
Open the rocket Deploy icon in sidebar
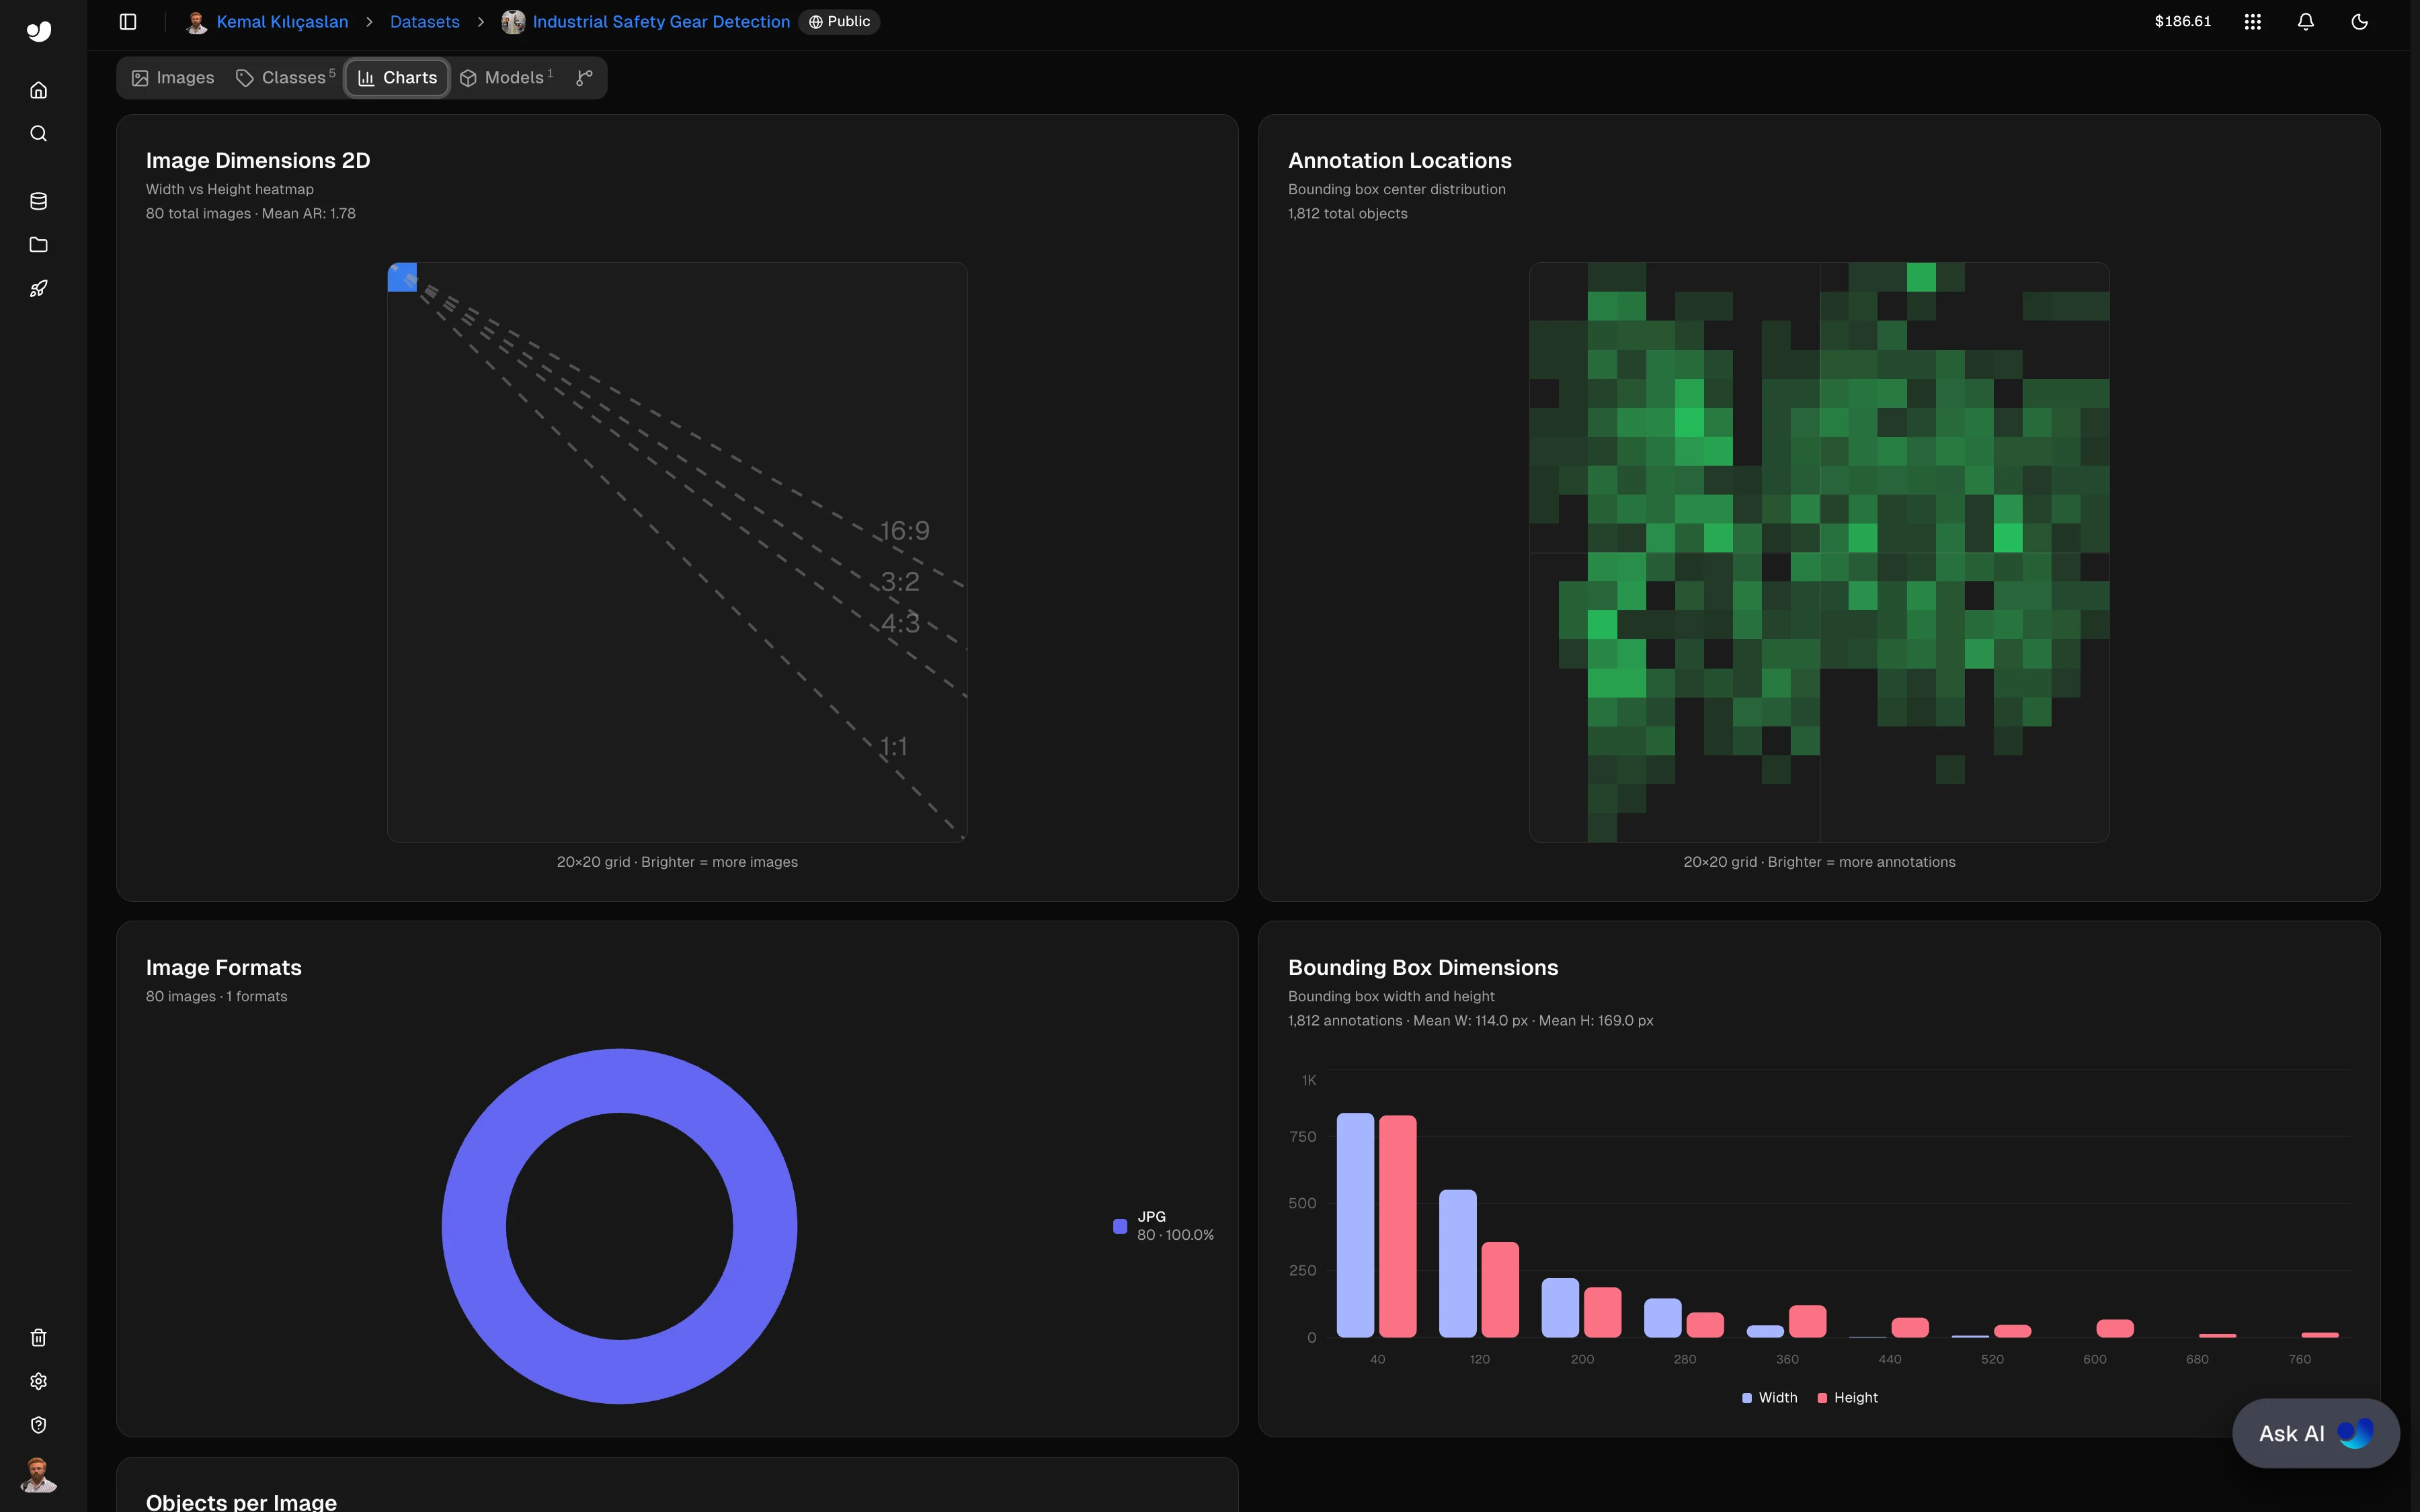39,289
